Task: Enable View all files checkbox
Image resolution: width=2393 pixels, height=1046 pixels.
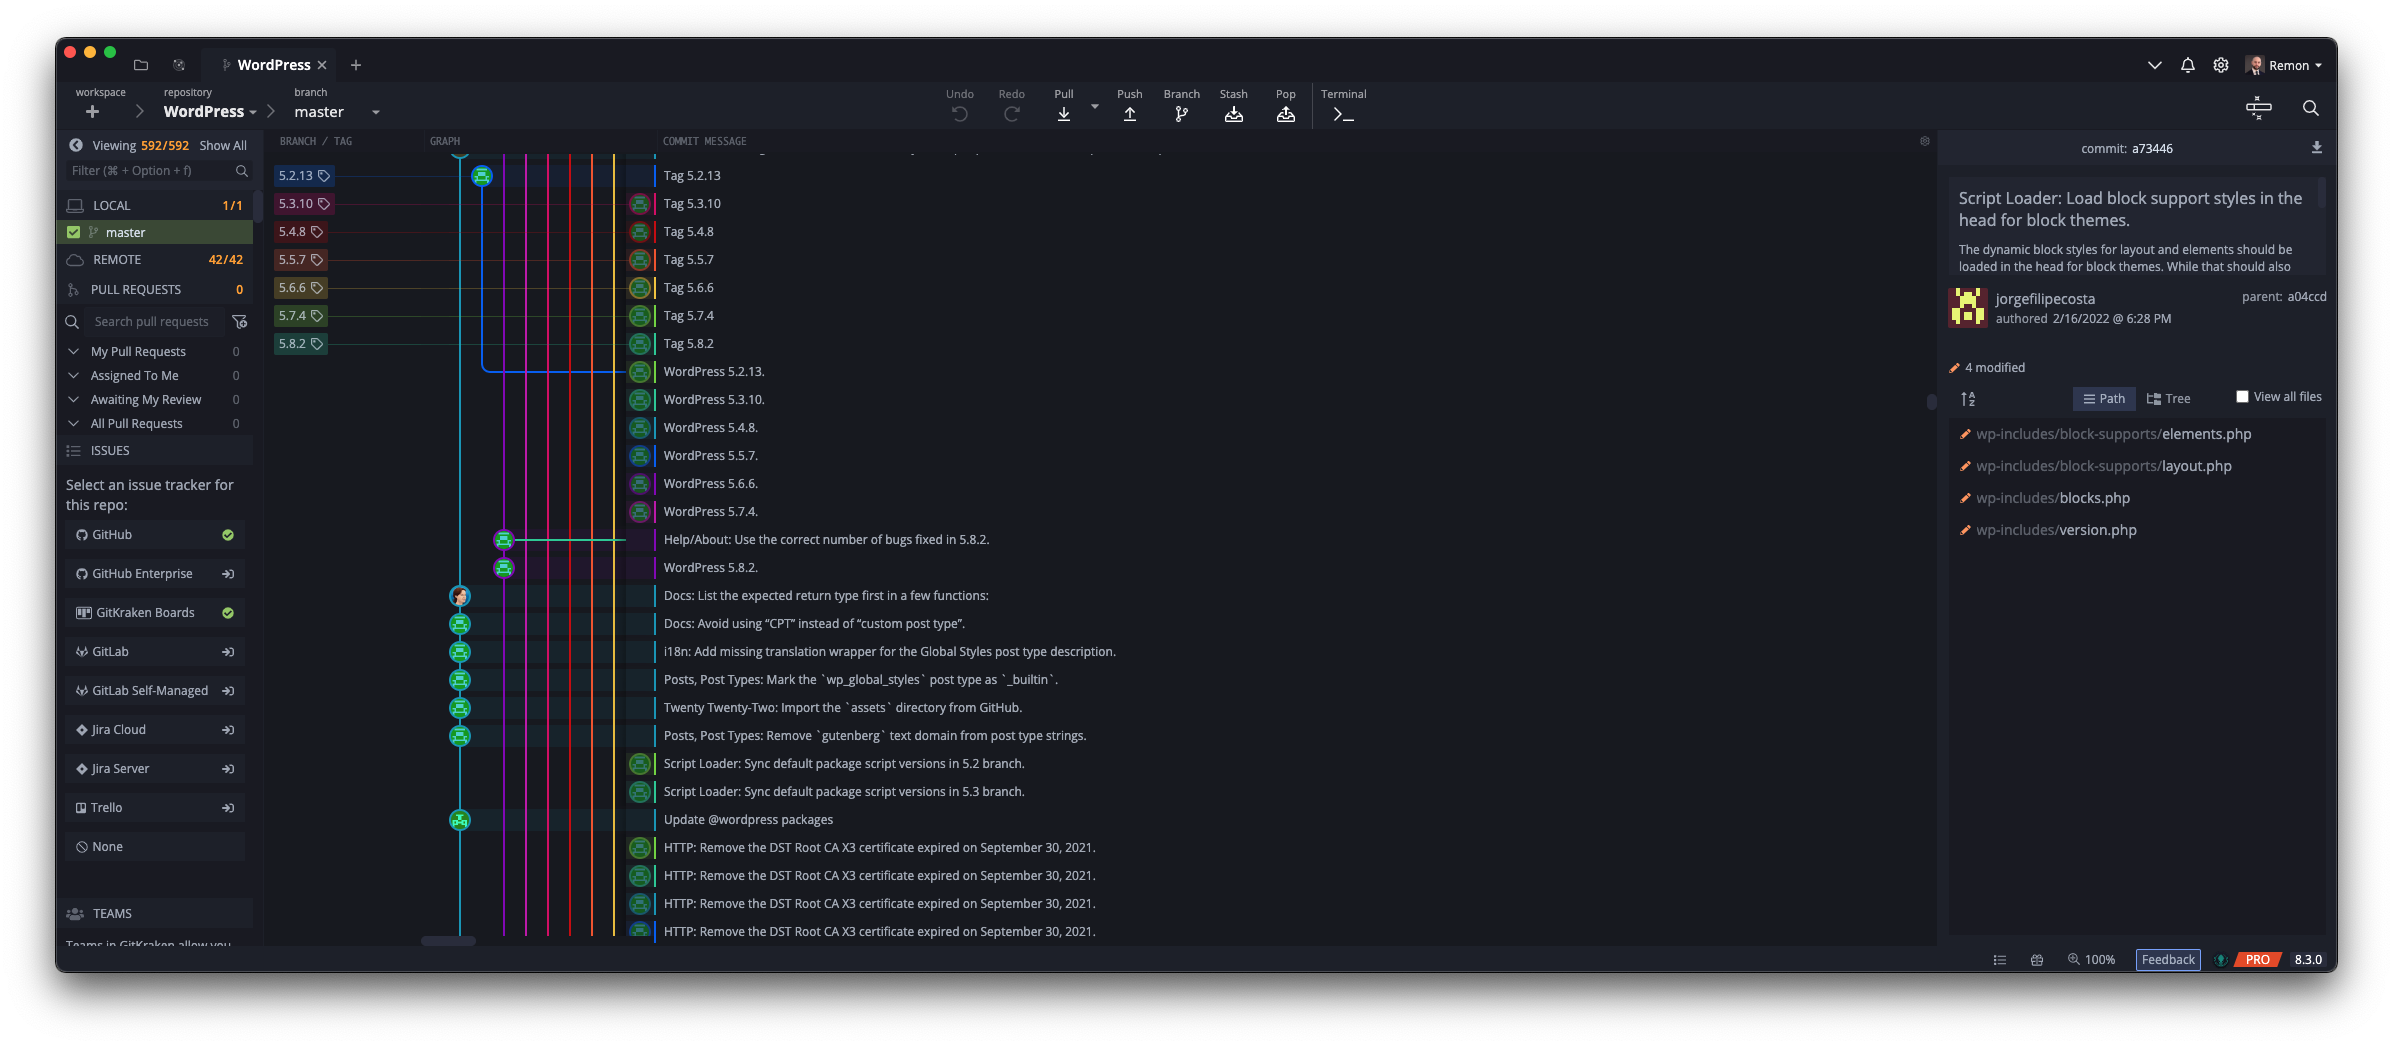Action: tap(2241, 397)
